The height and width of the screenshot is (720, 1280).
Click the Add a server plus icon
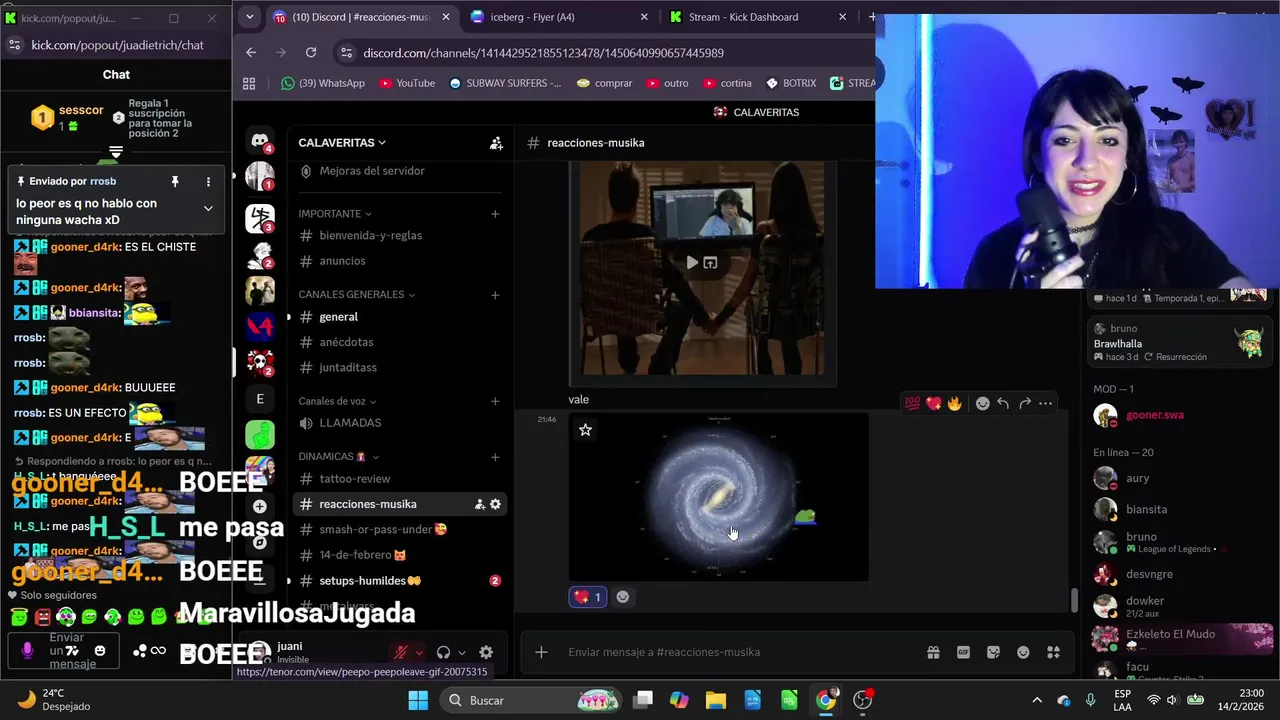(x=260, y=506)
